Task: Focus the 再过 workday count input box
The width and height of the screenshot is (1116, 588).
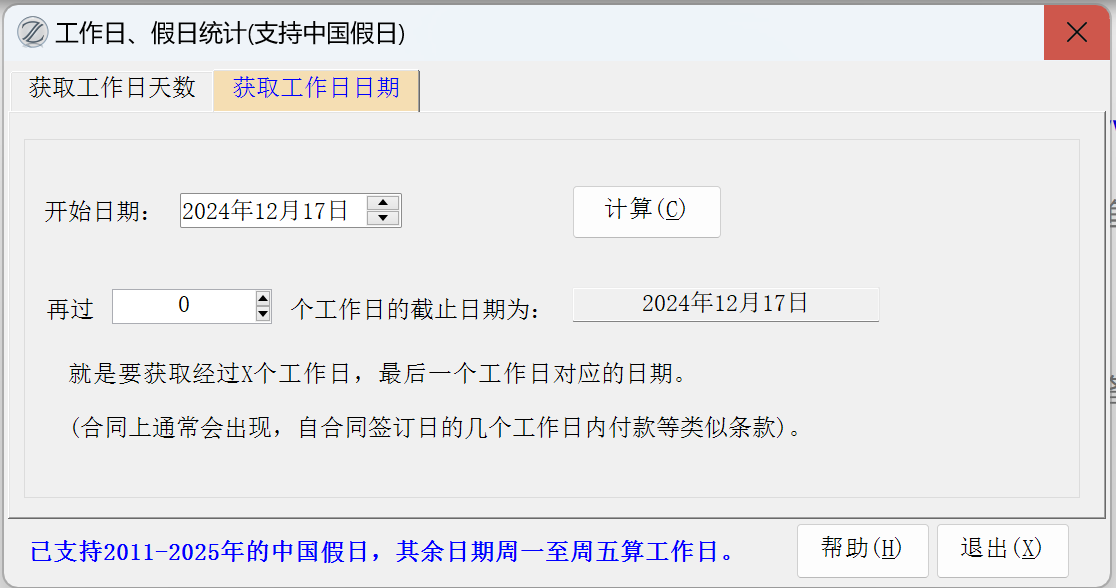Action: pos(184,306)
